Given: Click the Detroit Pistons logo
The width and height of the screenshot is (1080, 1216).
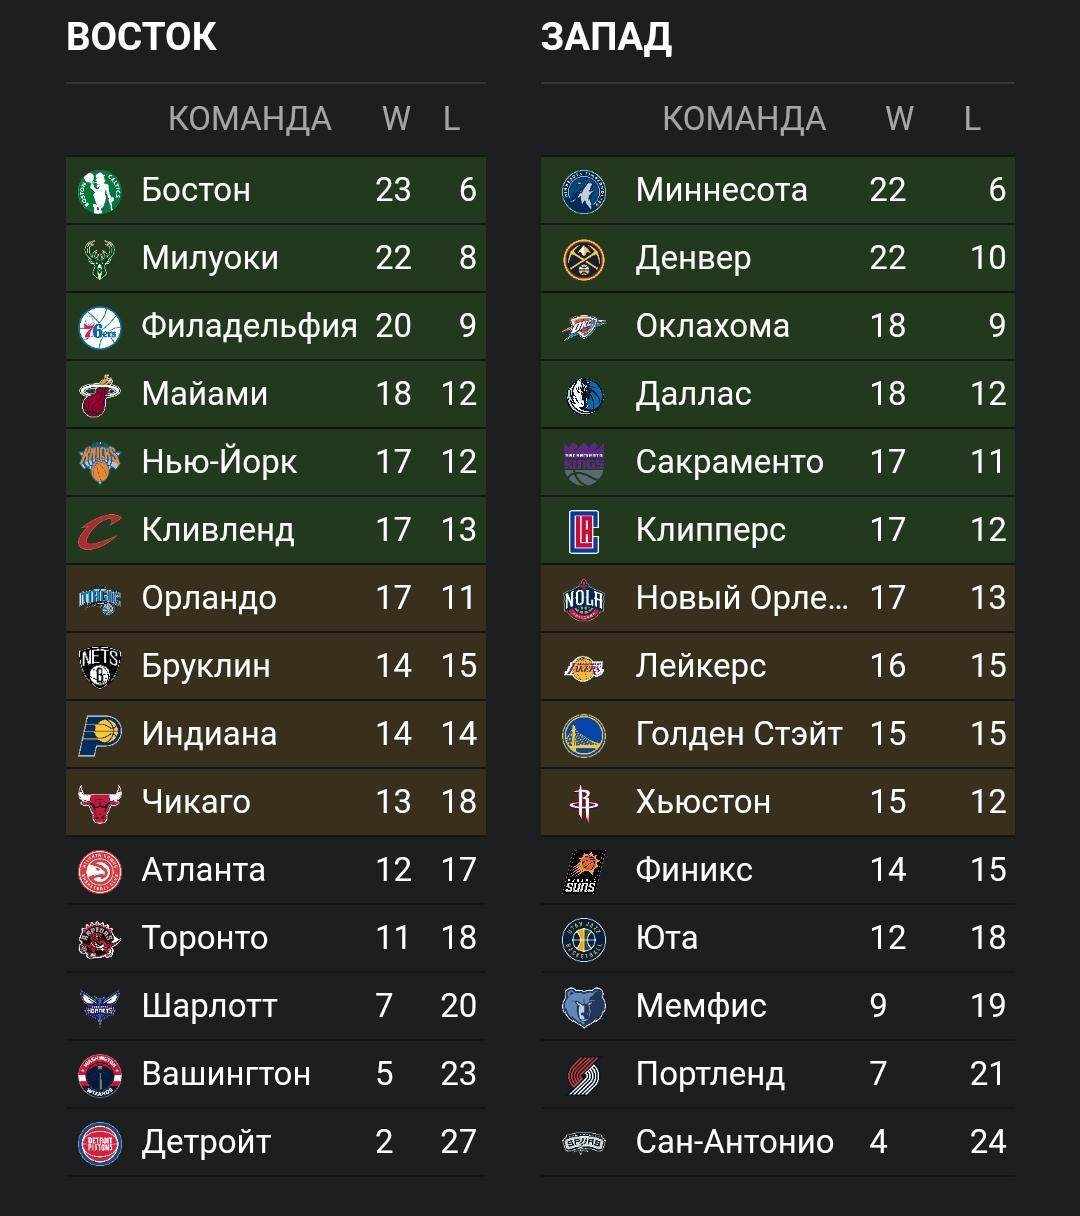Looking at the screenshot, I should tap(100, 1142).
